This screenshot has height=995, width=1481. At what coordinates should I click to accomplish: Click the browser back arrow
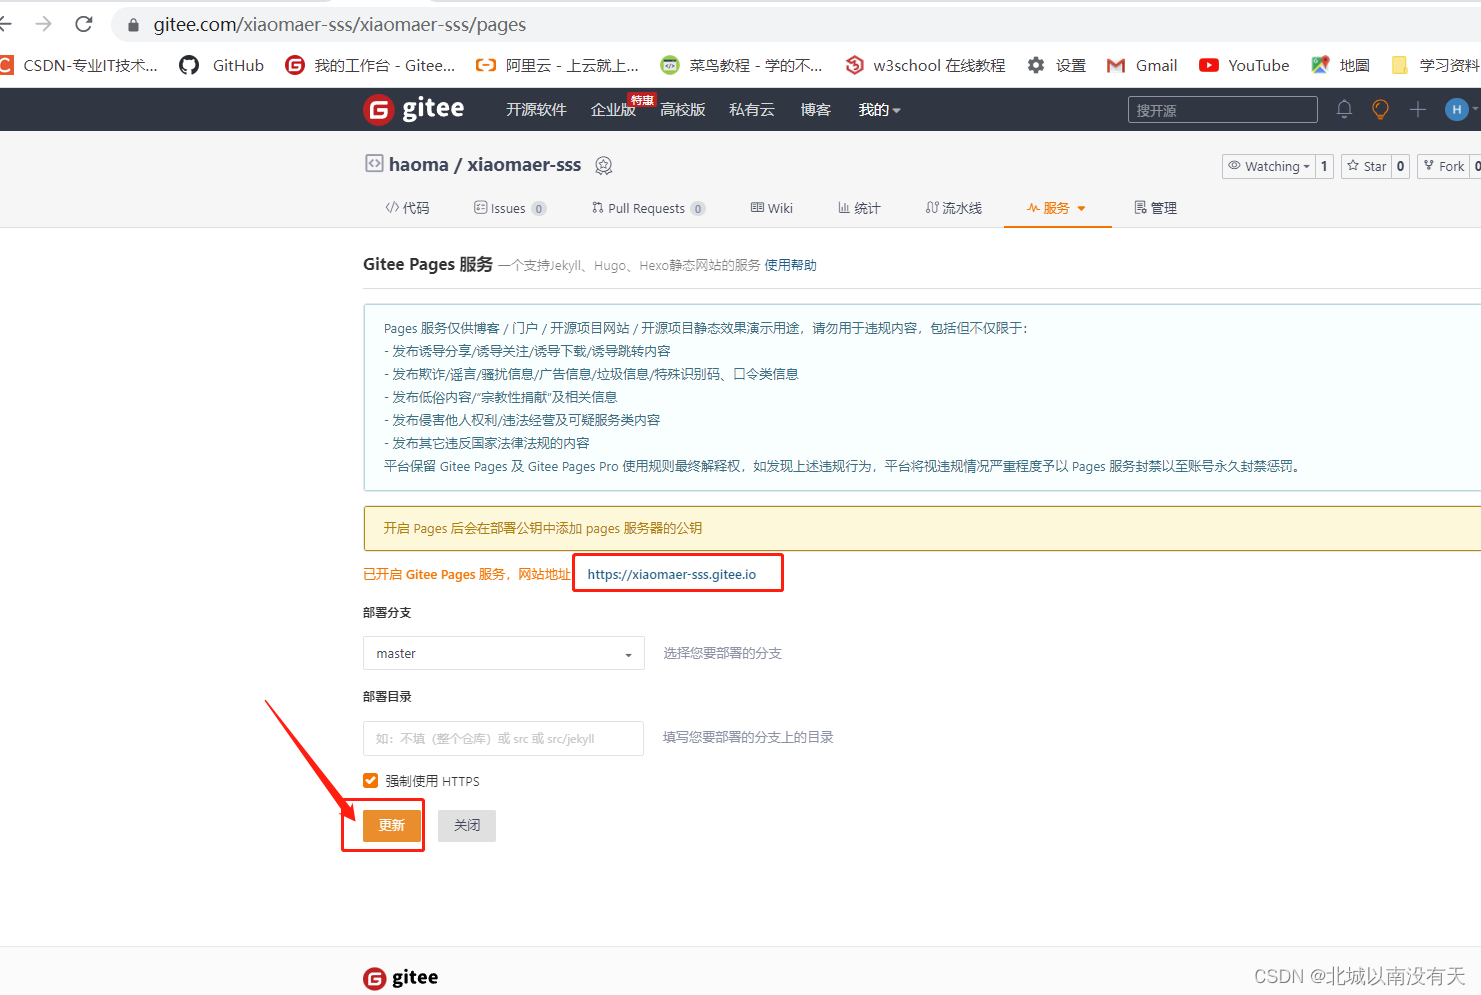coord(5,23)
